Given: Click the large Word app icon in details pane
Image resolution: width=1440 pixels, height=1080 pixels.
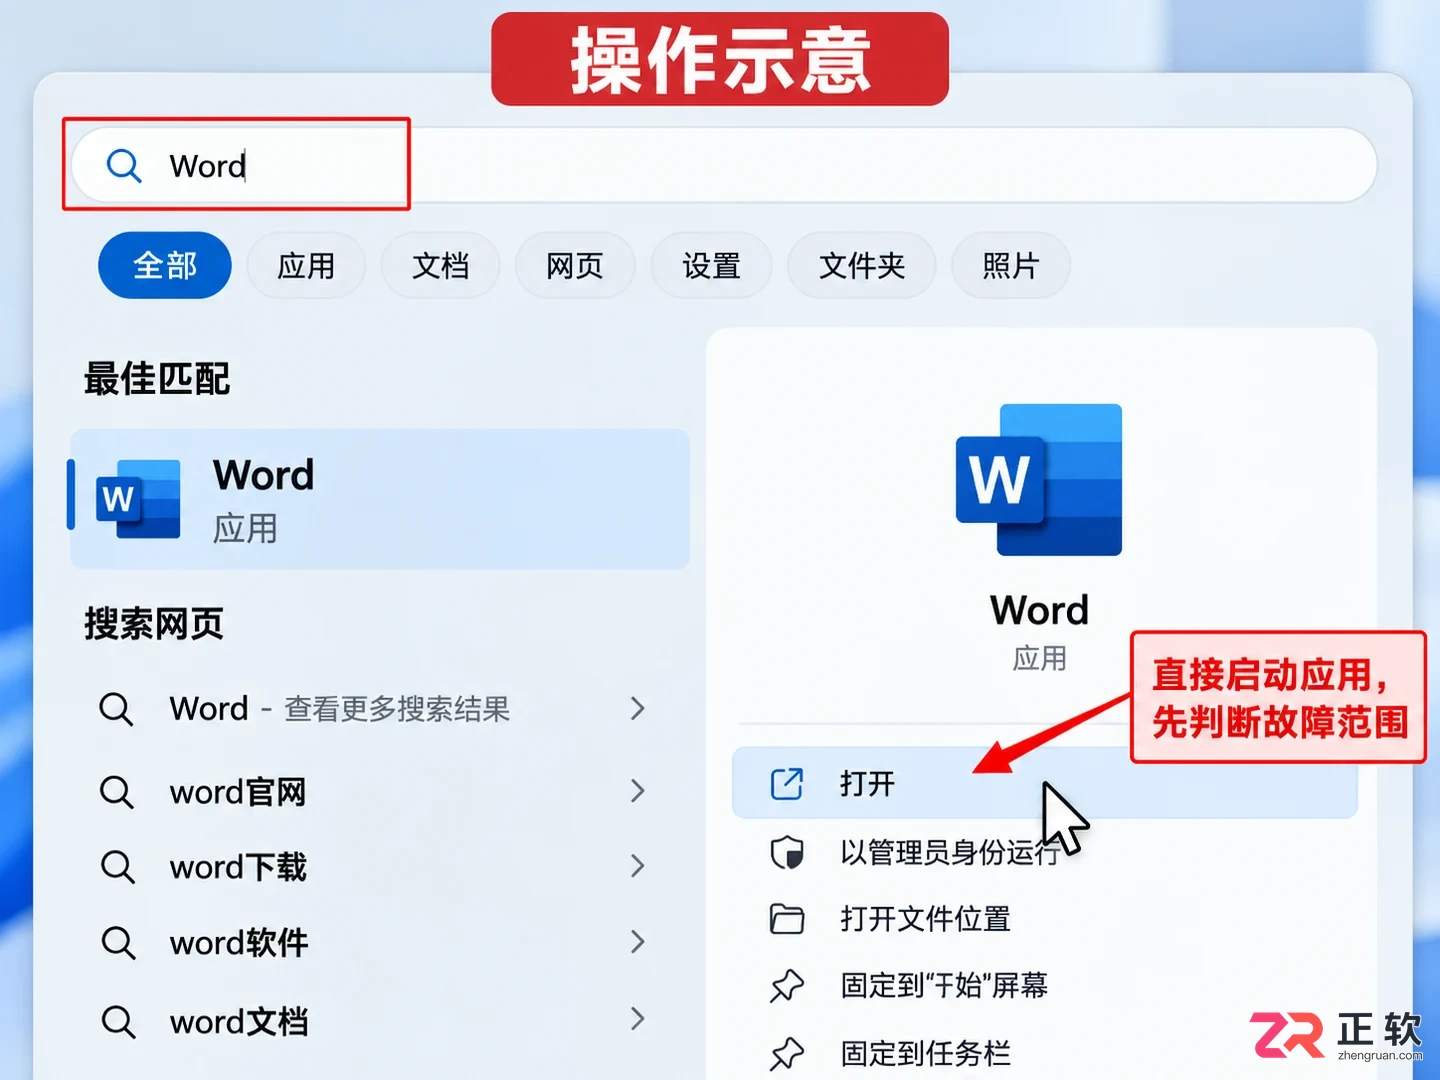Looking at the screenshot, I should 1039,480.
